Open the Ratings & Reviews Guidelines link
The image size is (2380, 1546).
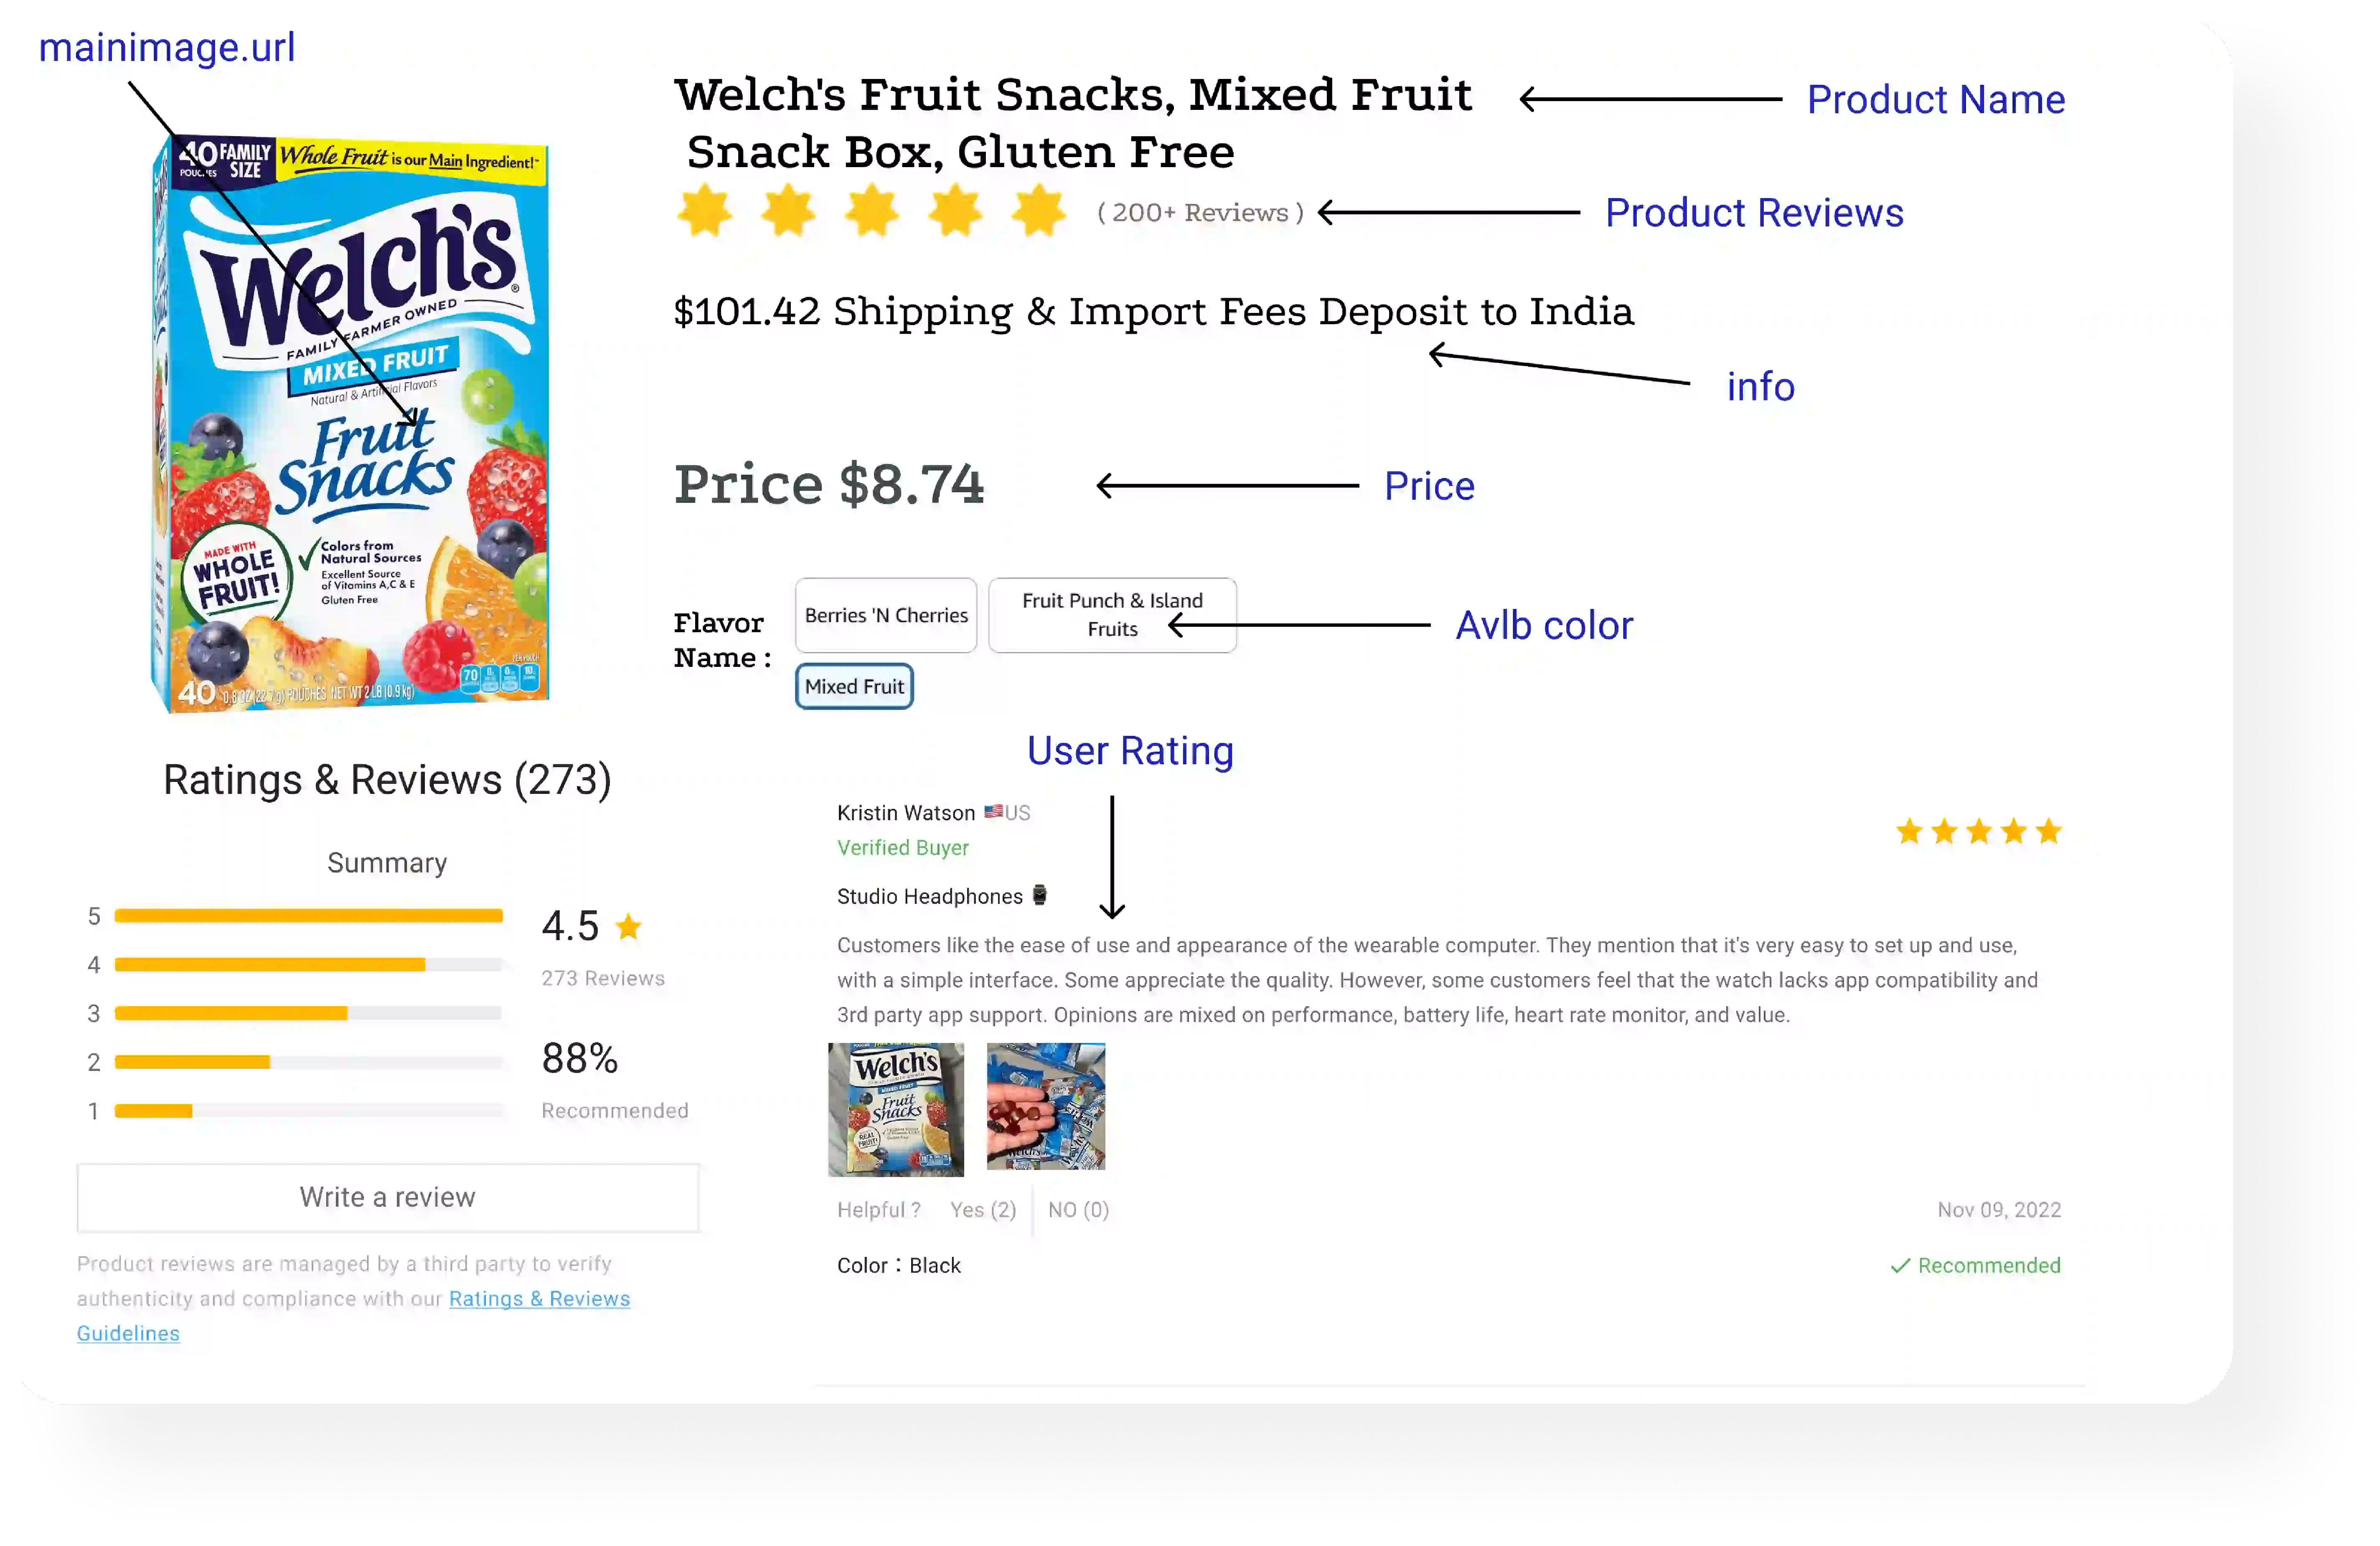[x=539, y=1299]
